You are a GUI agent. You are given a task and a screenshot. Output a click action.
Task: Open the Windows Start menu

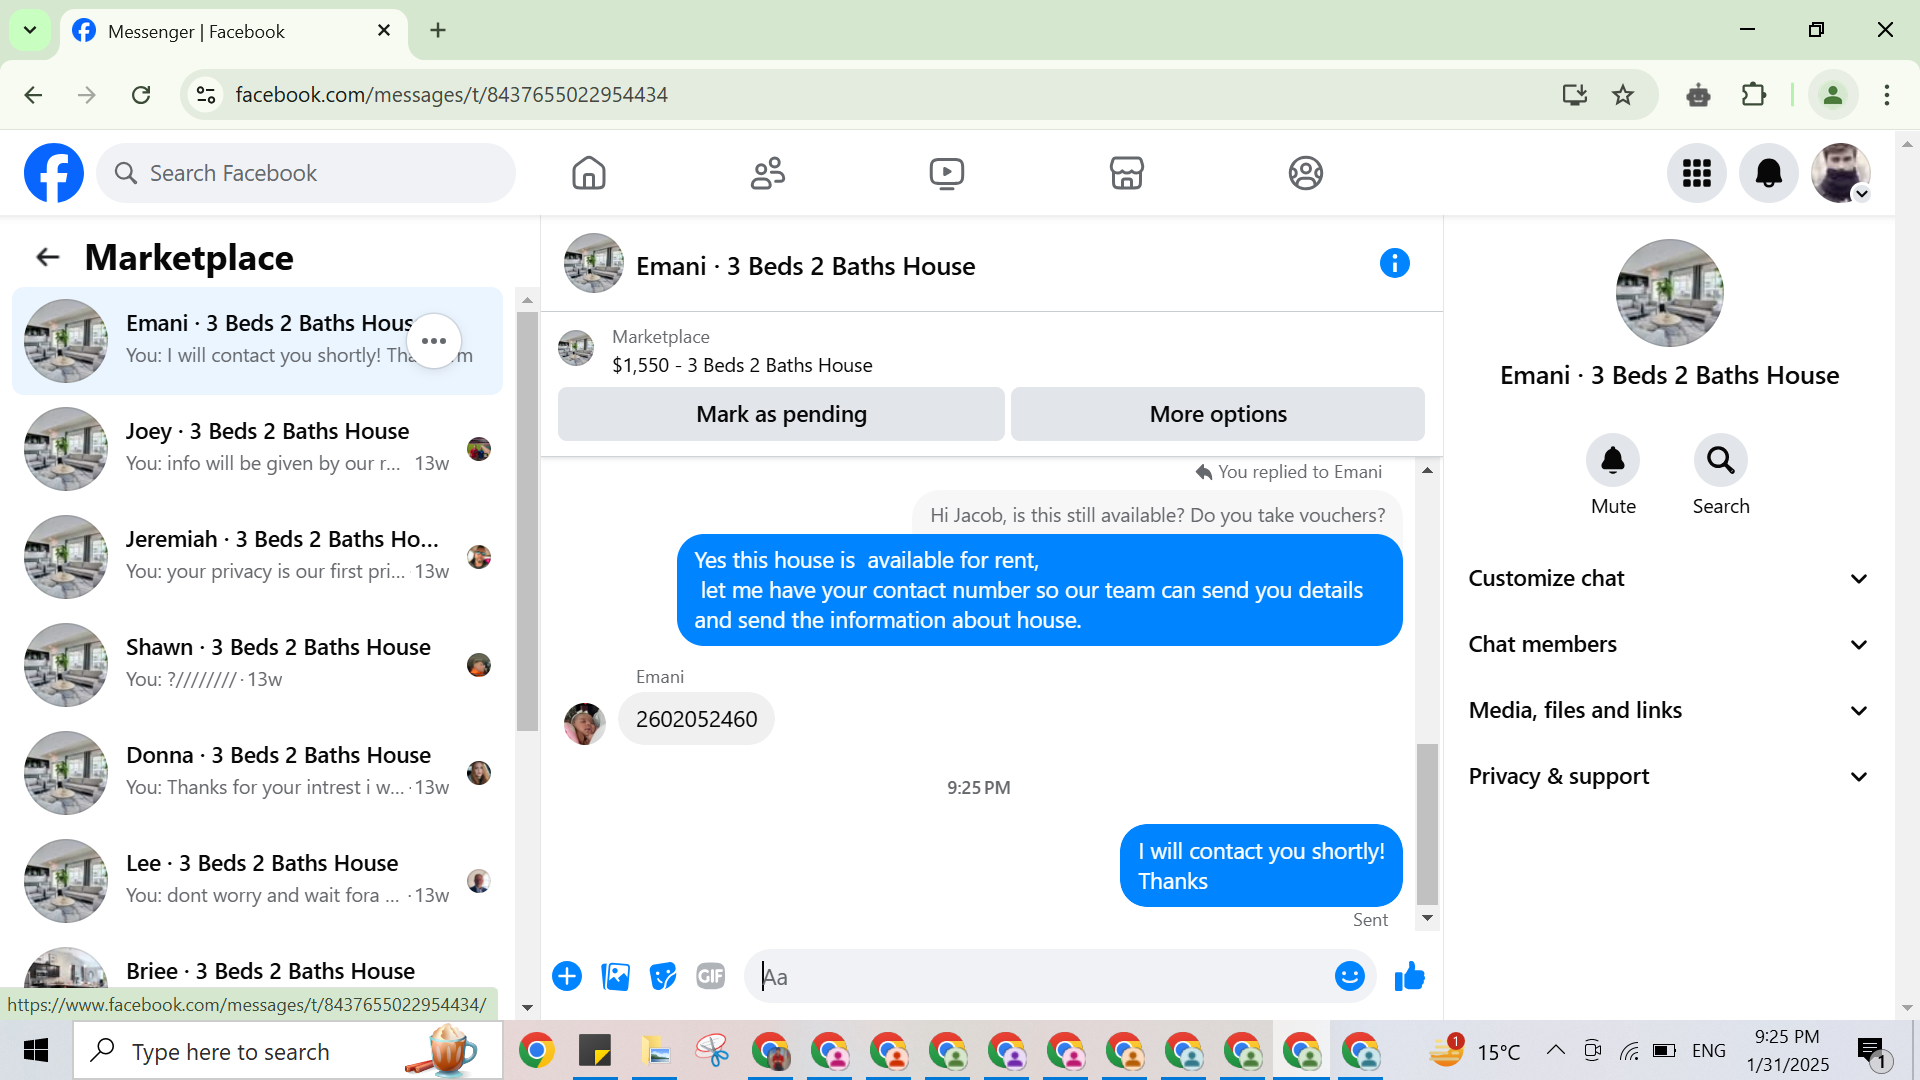[36, 1051]
